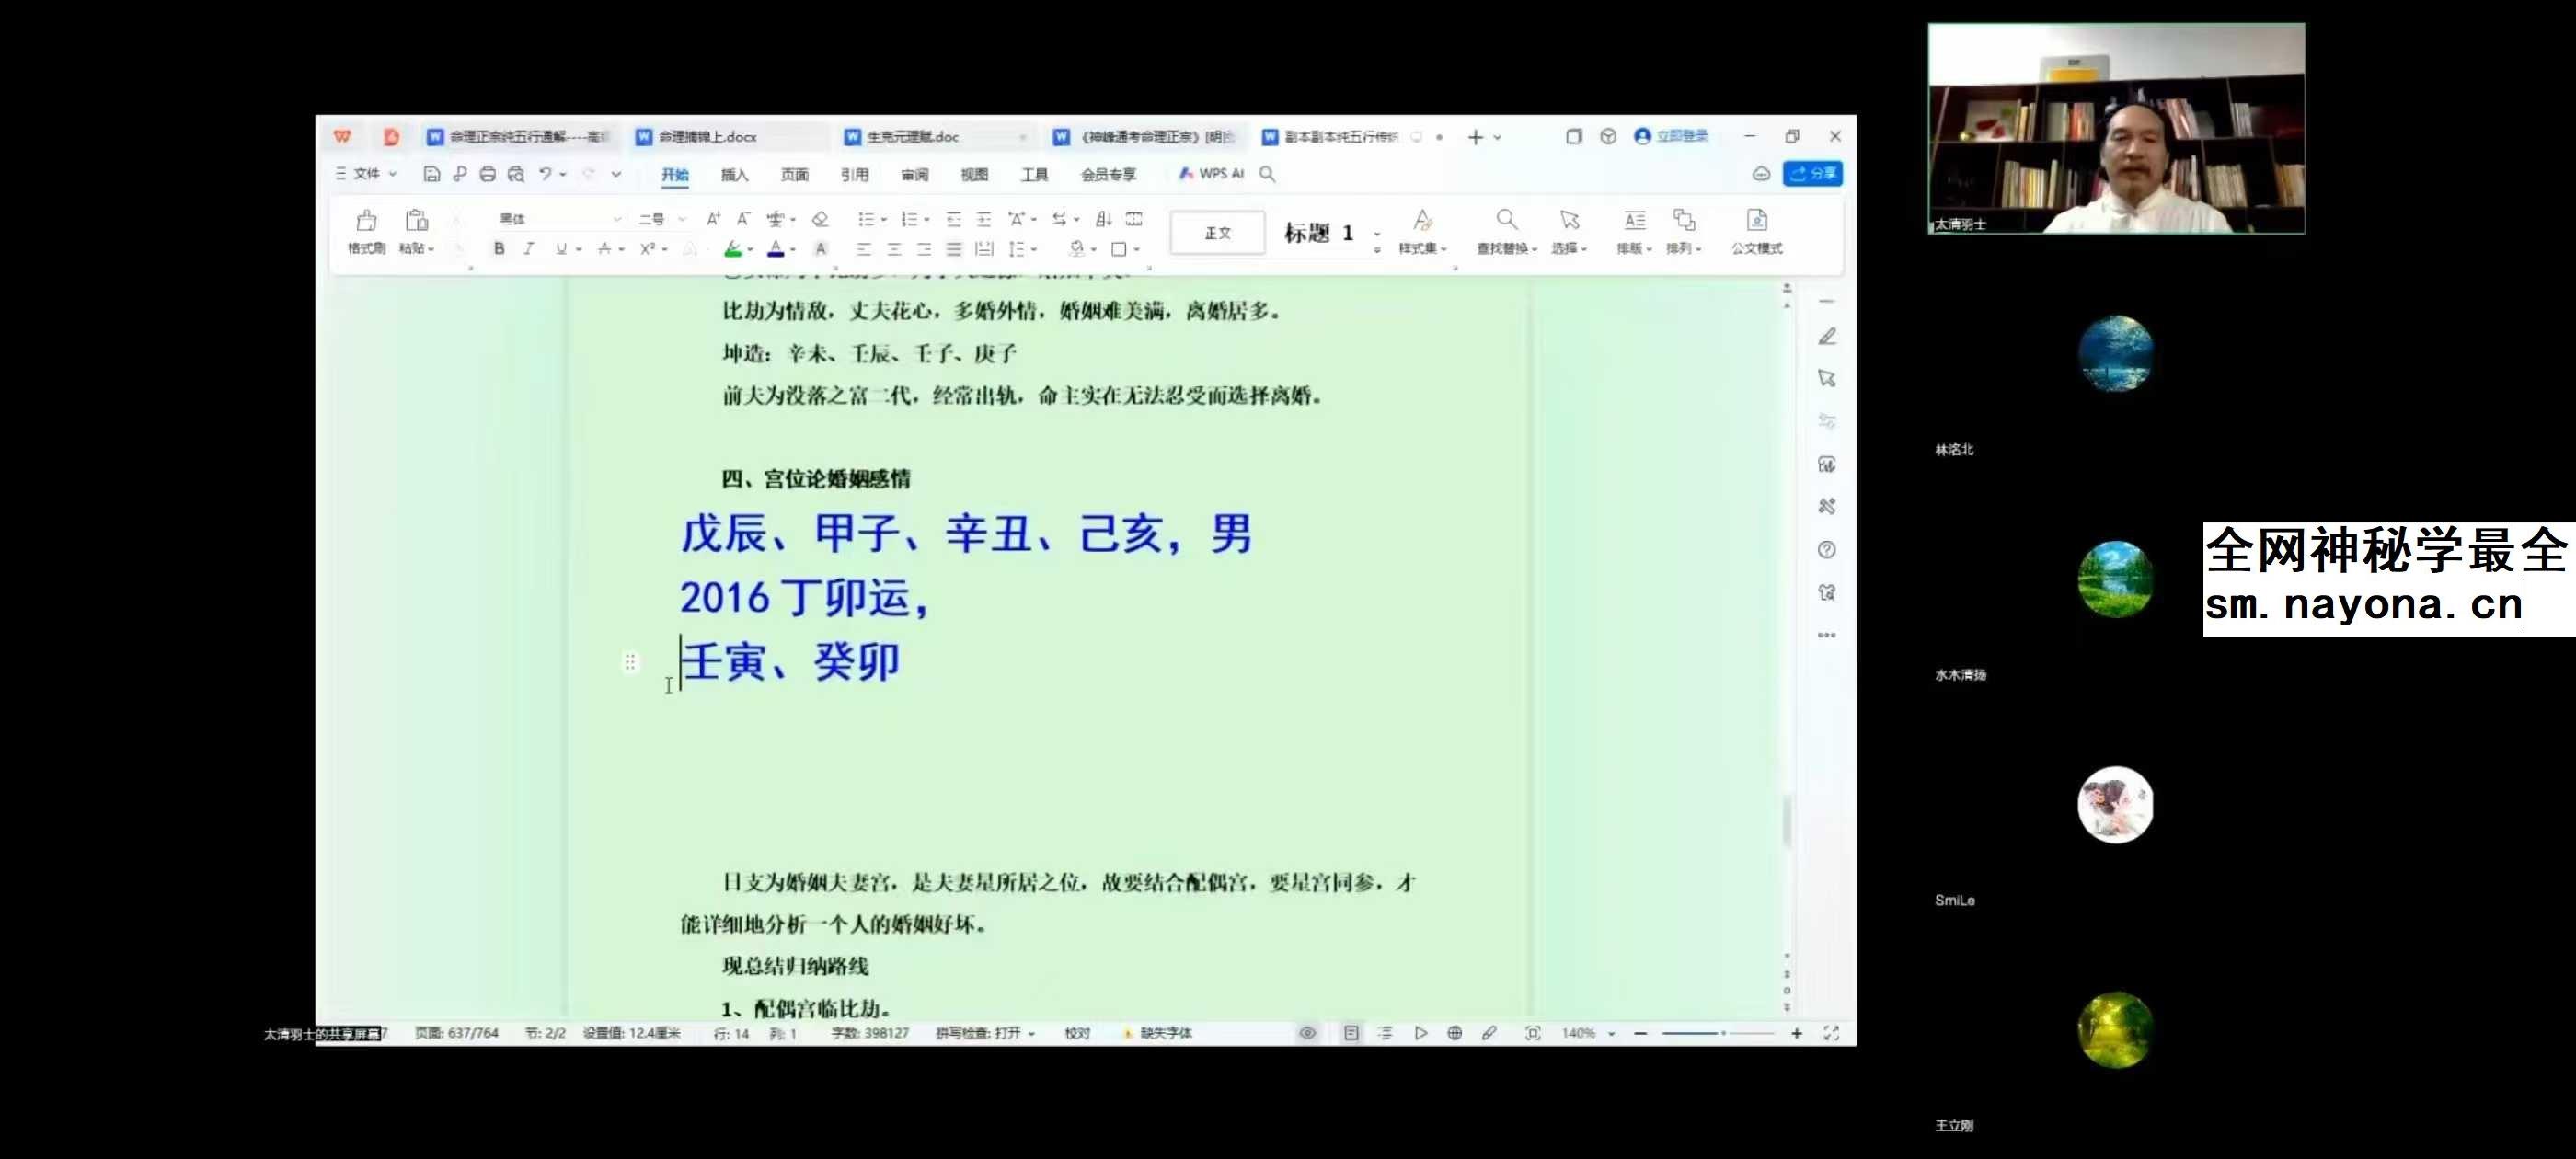Viewport: 2576px width, 1159px height.
Task: Click the blue 分享 share button
Action: (x=1813, y=174)
